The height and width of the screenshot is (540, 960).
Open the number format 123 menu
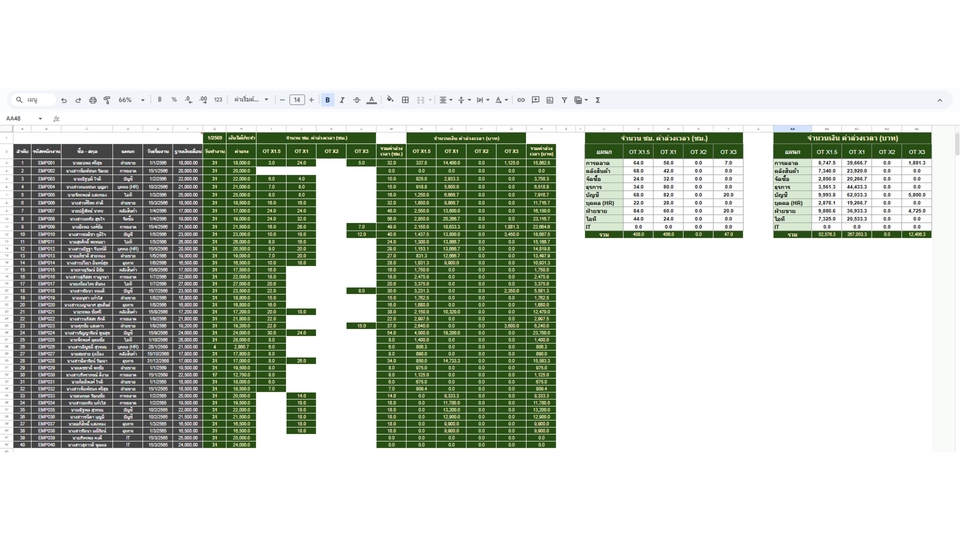(218, 100)
